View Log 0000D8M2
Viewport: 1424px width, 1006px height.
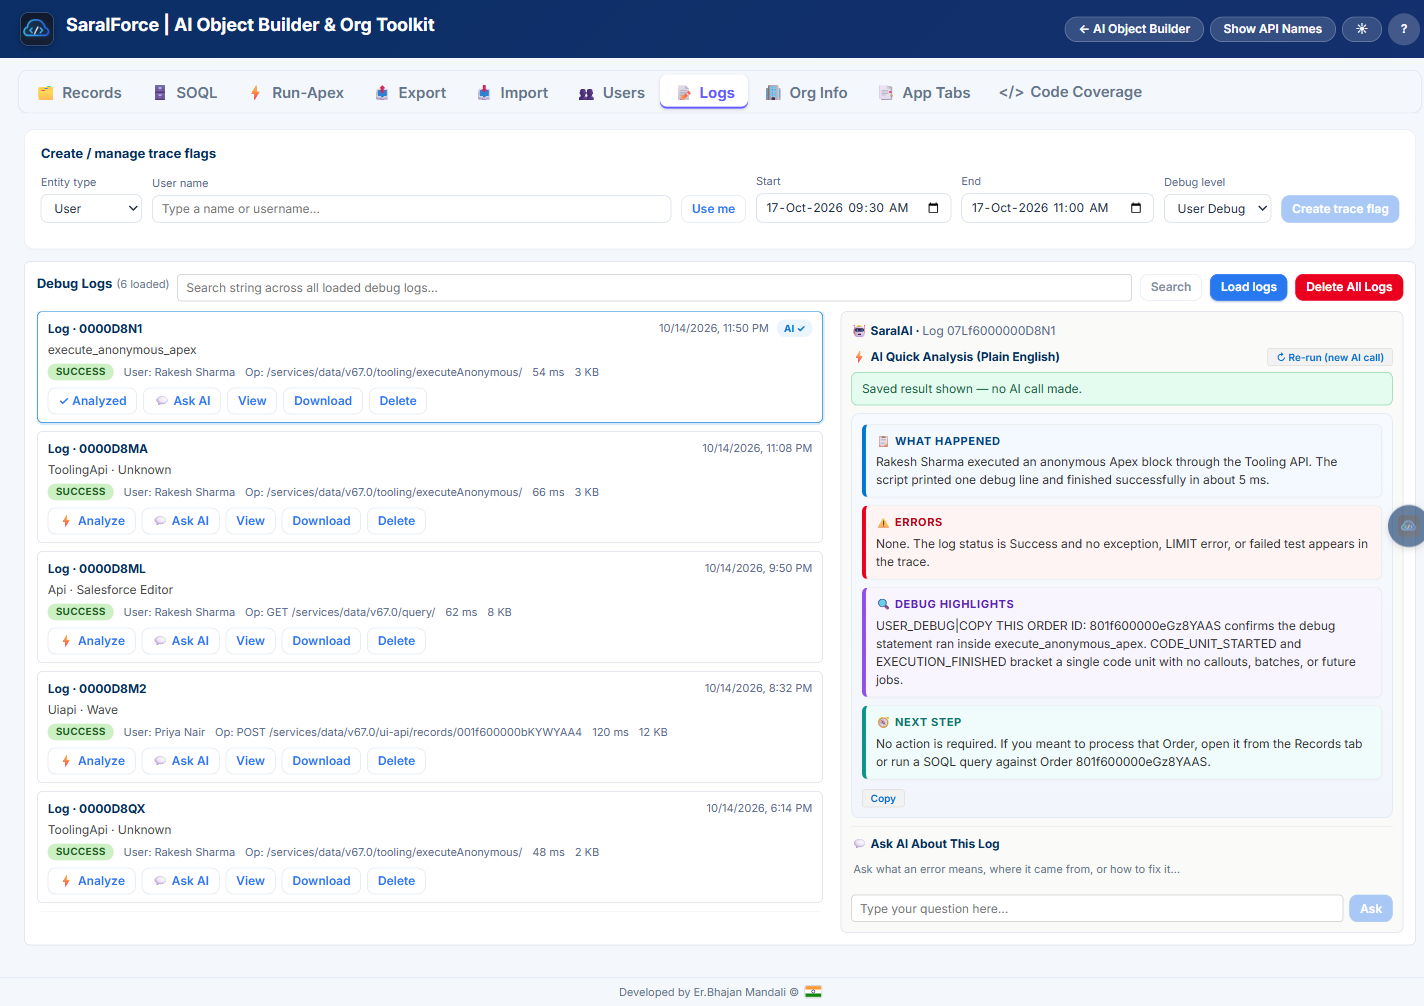pyautogui.click(x=250, y=761)
